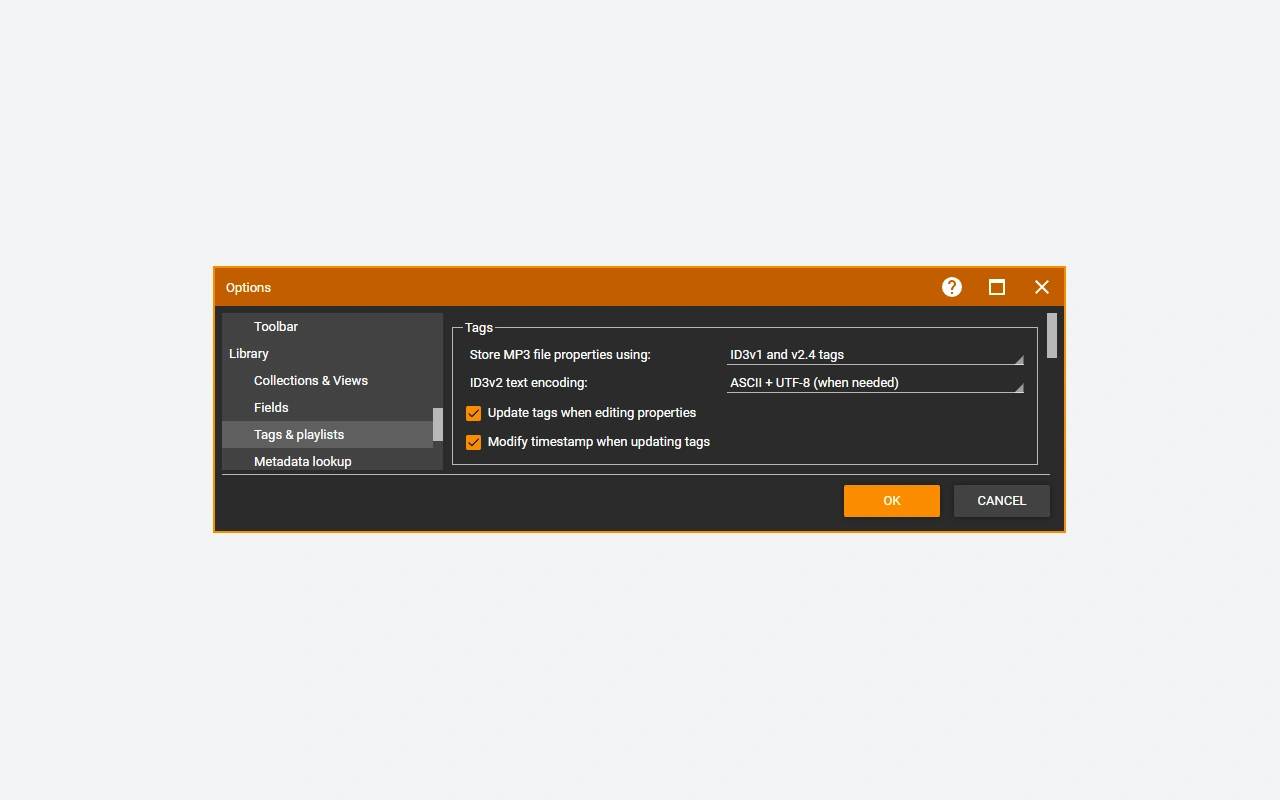Image resolution: width=1280 pixels, height=800 pixels.
Task: Confirm with the OK button
Action: pos(892,501)
